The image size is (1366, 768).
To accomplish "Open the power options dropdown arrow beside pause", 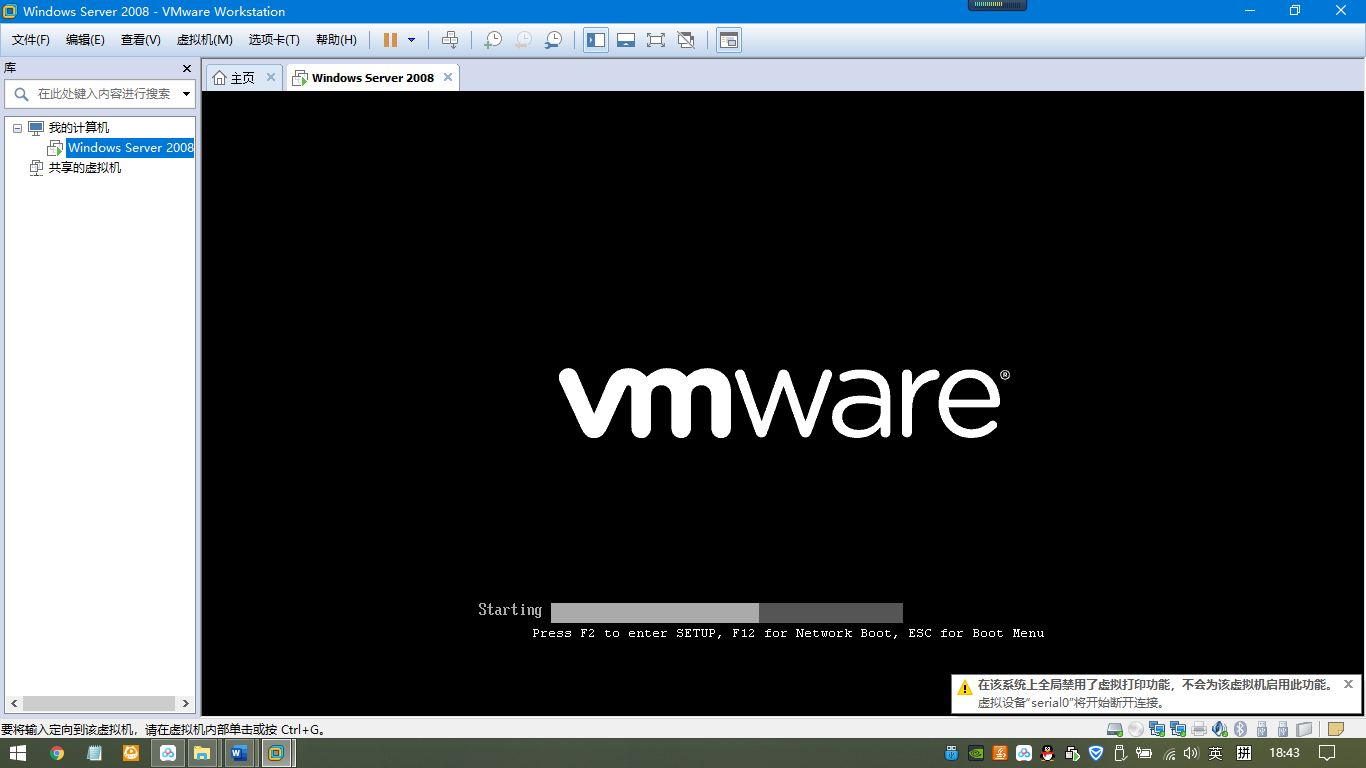I will (411, 40).
